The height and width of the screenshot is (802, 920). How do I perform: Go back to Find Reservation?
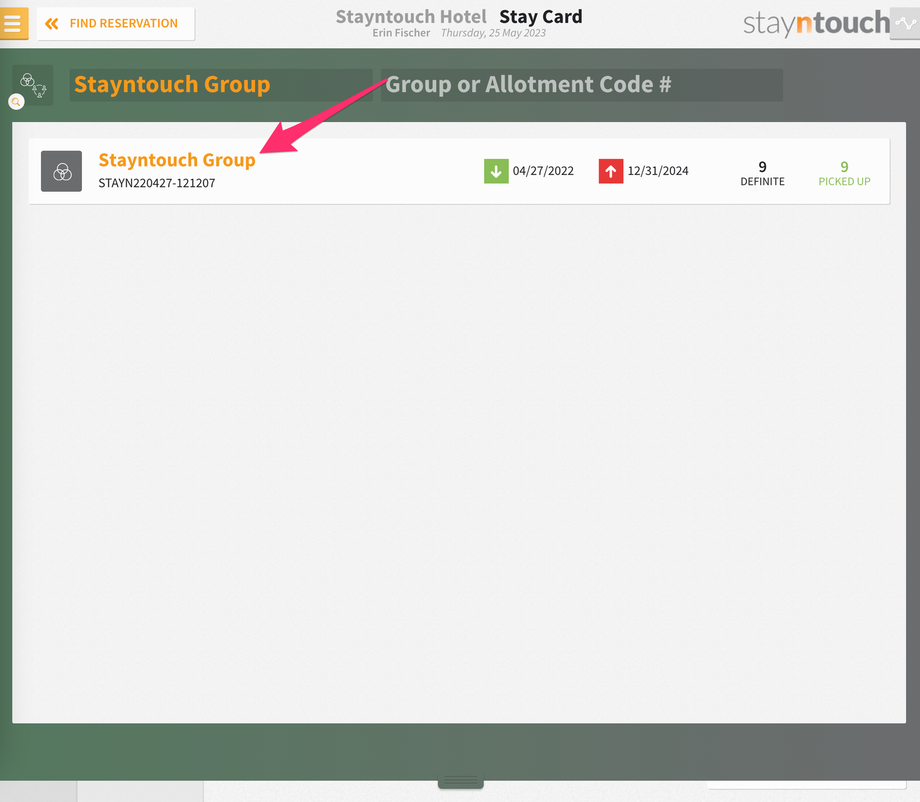116,23
